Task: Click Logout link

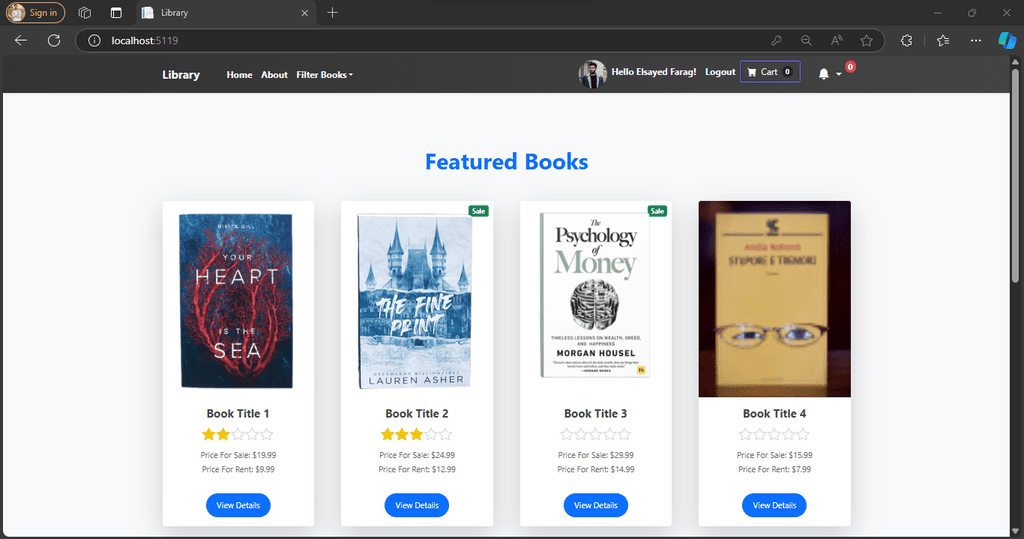Action: point(720,72)
